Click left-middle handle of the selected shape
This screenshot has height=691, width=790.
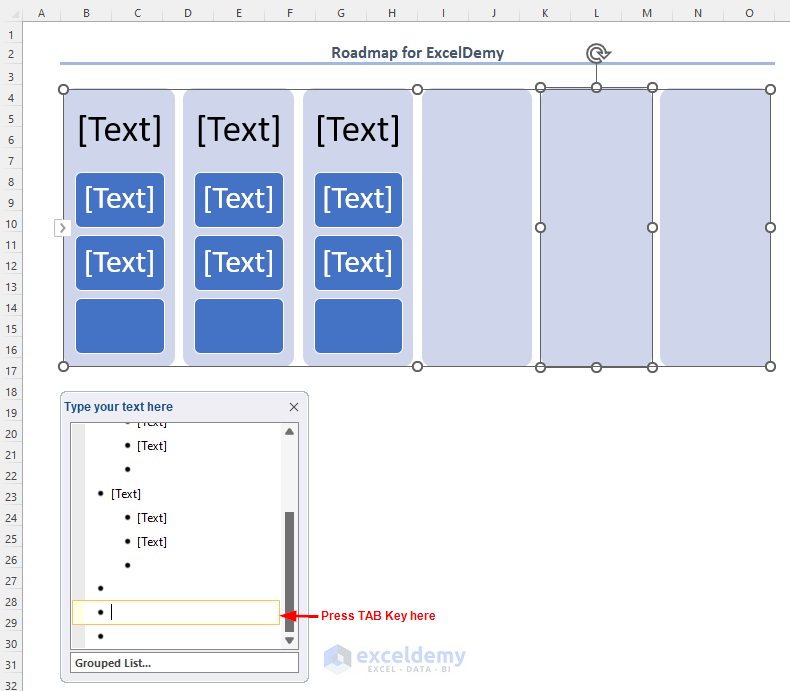click(540, 228)
